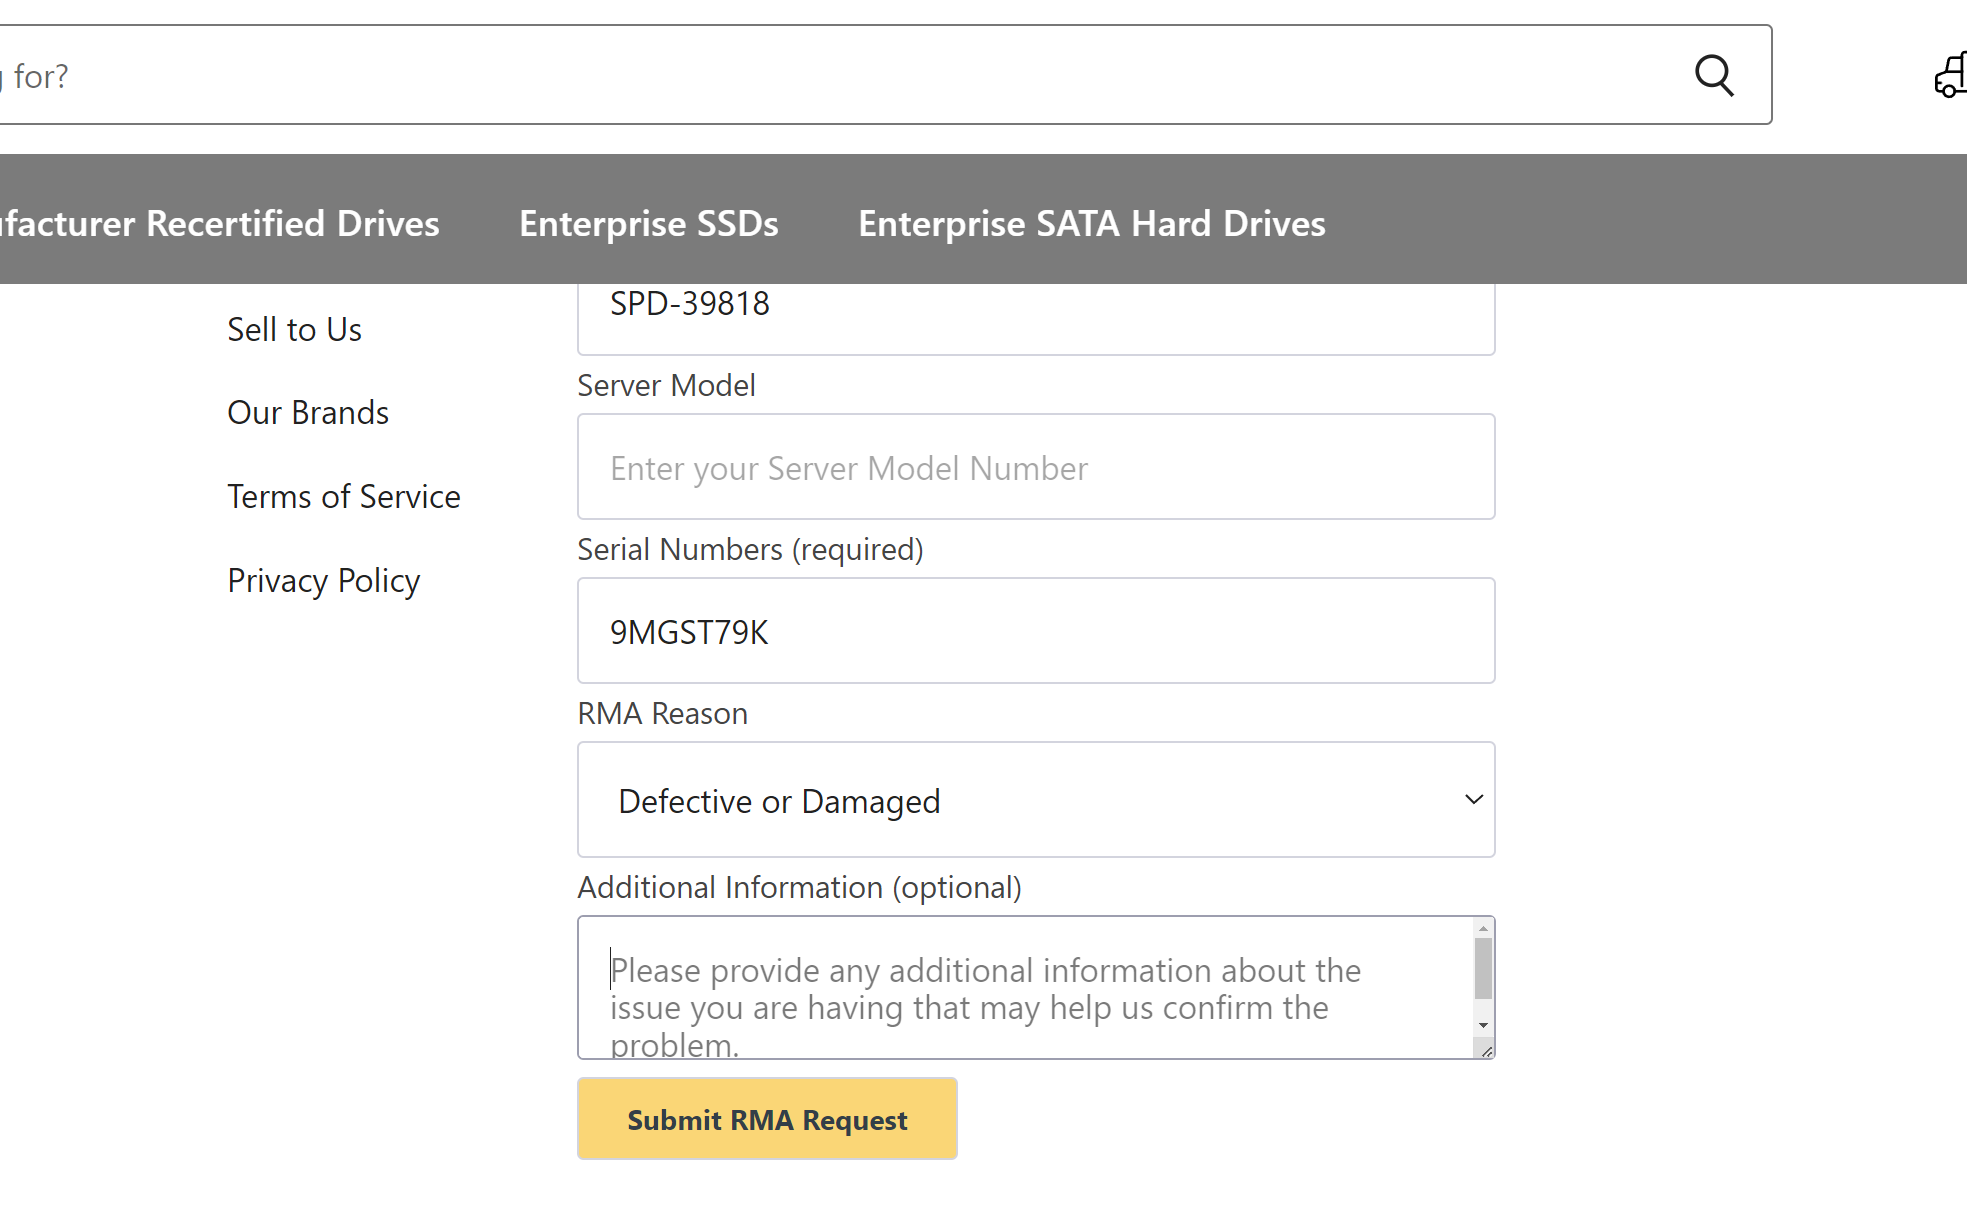Click the magnifying glass search icon

(x=1714, y=75)
